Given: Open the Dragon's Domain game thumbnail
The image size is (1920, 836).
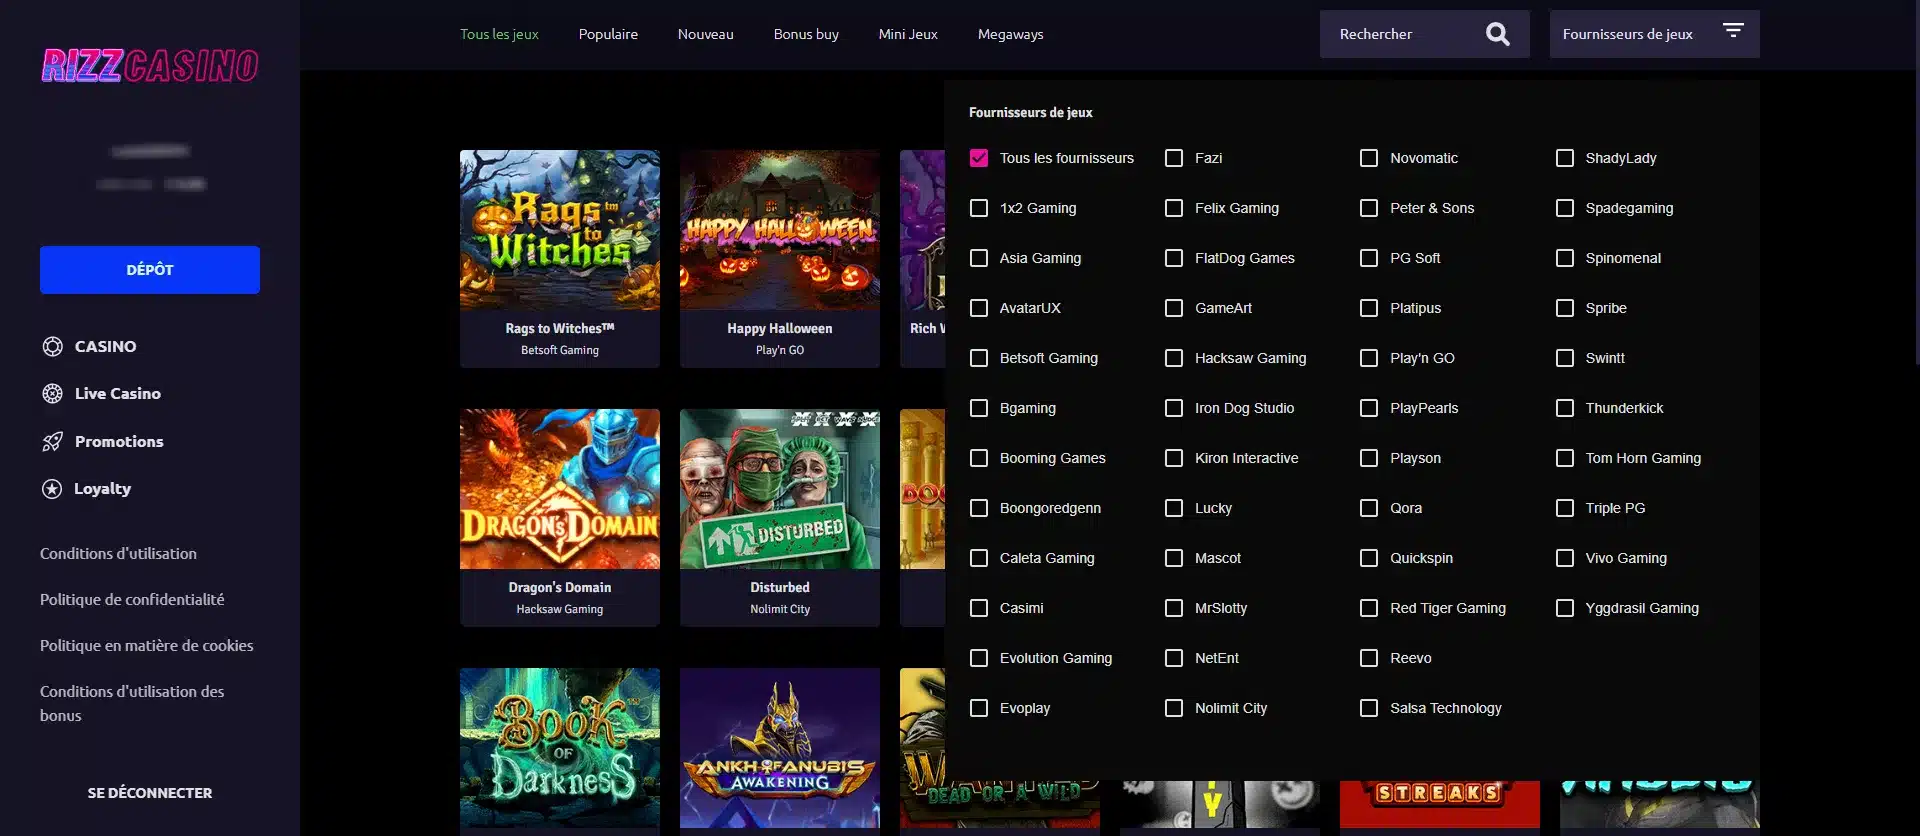Looking at the screenshot, I should [x=560, y=489].
